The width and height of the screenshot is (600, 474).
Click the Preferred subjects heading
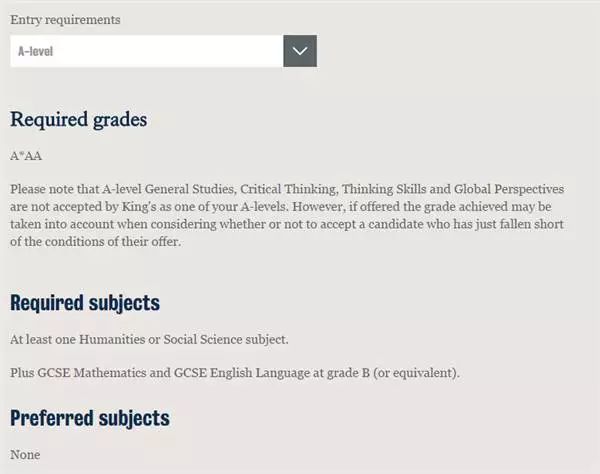(x=90, y=418)
